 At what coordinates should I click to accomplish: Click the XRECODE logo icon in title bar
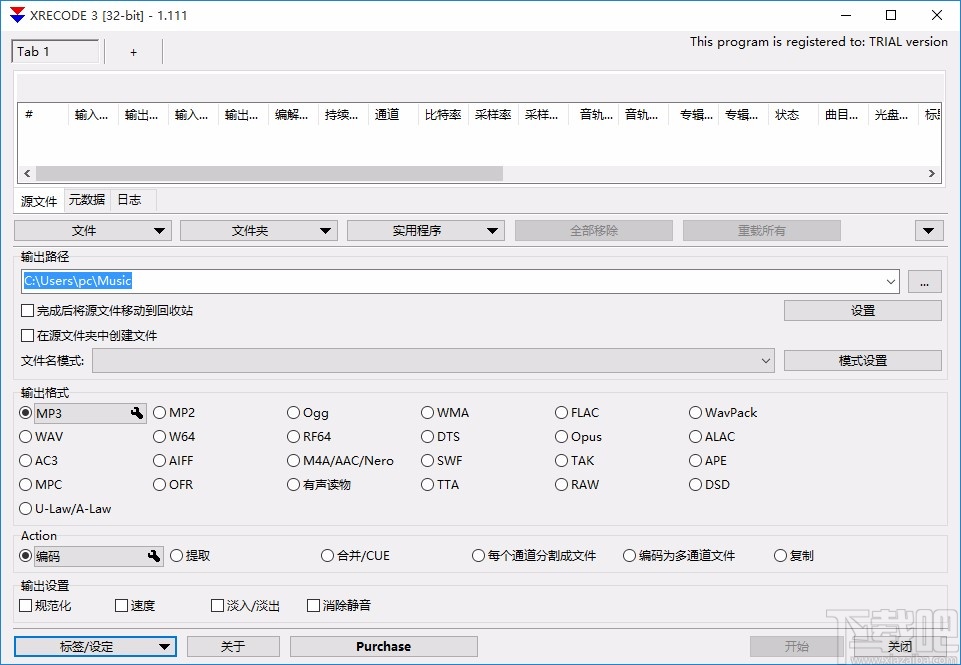coord(17,15)
